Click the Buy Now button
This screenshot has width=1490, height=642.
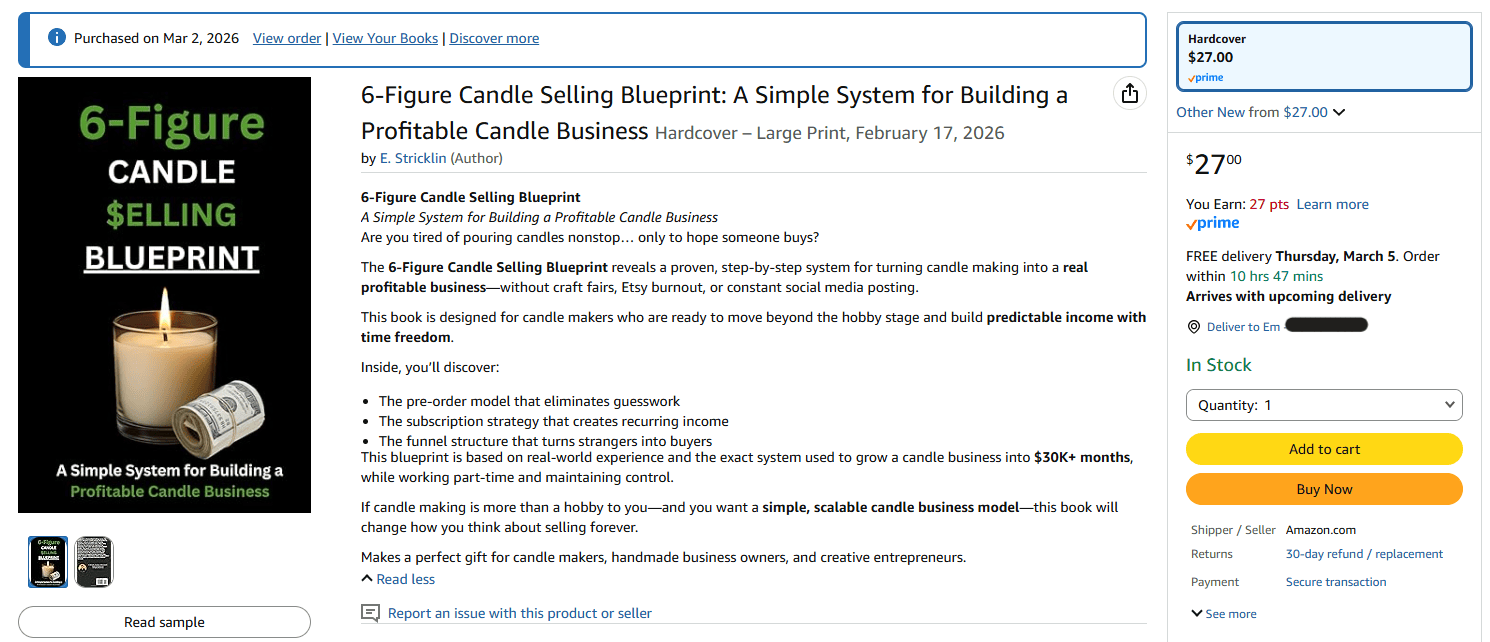click(1324, 489)
